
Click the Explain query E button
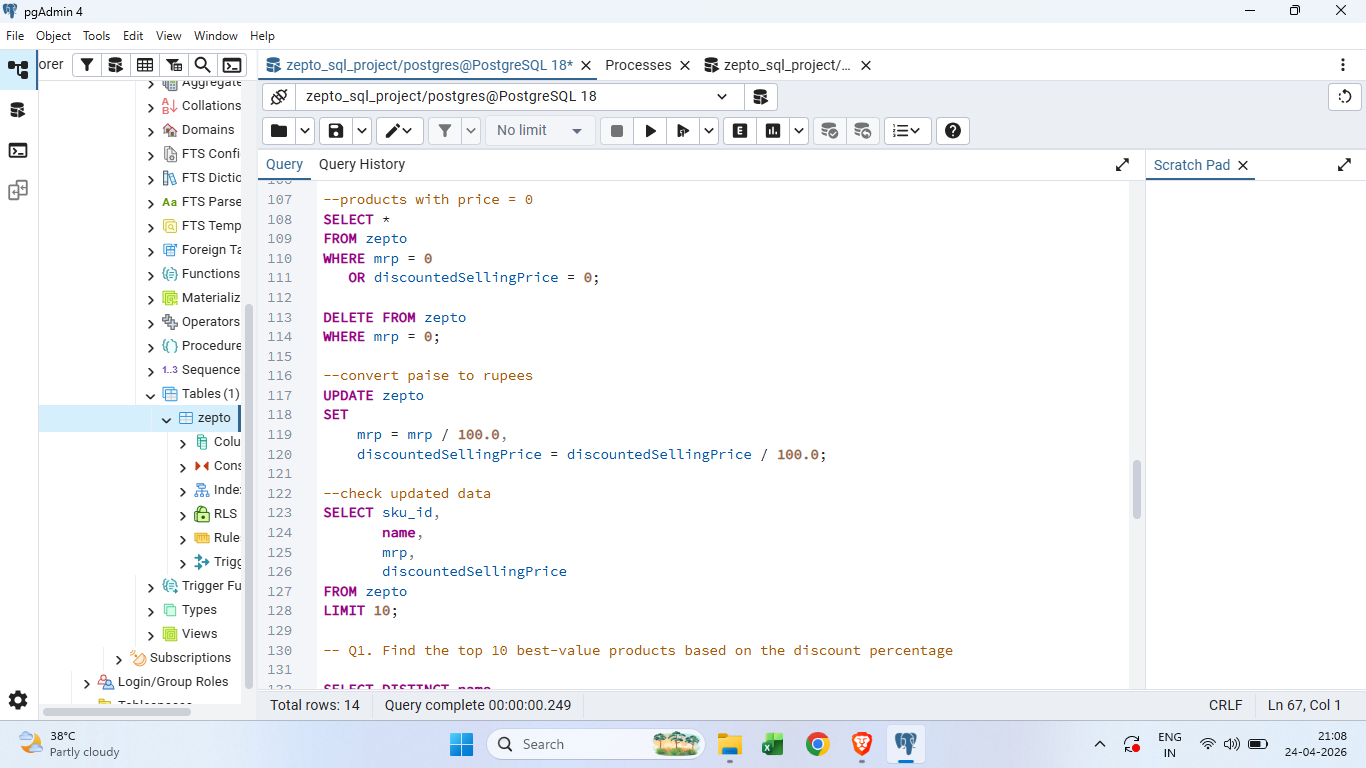click(740, 131)
